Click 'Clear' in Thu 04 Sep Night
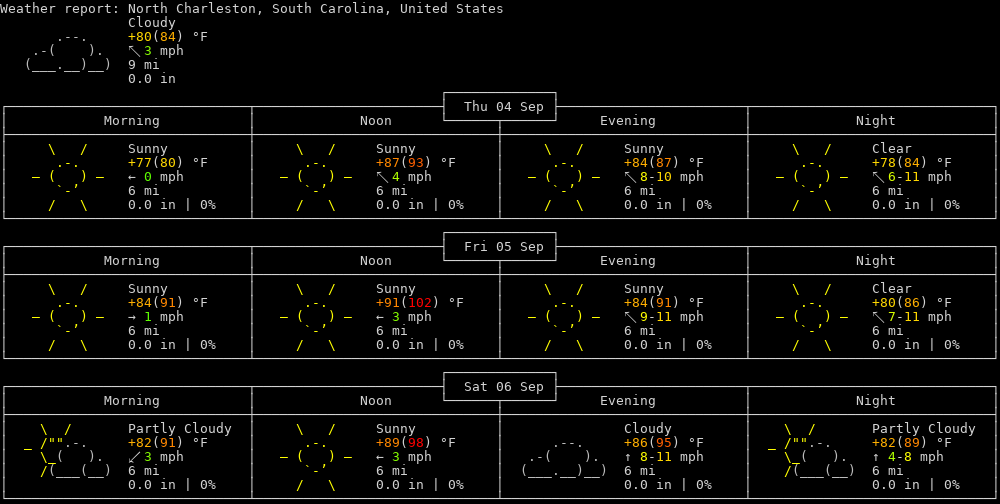 (x=892, y=149)
